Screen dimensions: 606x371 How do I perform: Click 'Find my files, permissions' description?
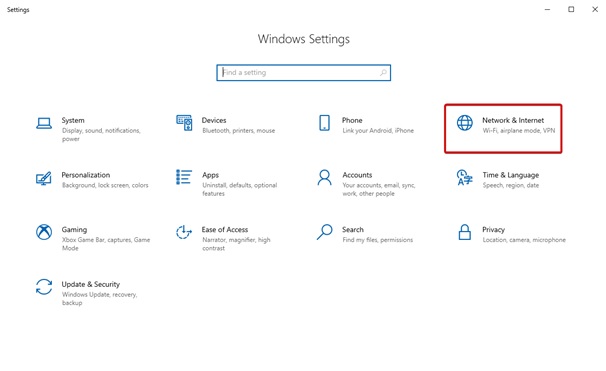click(378, 240)
